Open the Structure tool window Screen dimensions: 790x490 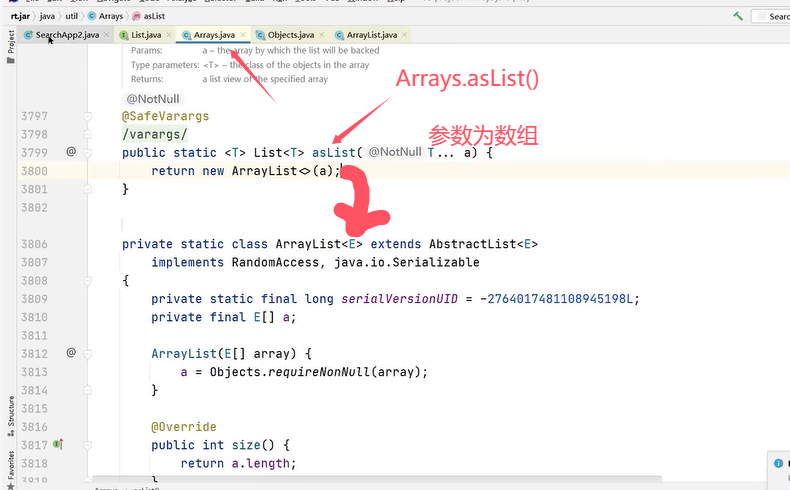(11, 416)
